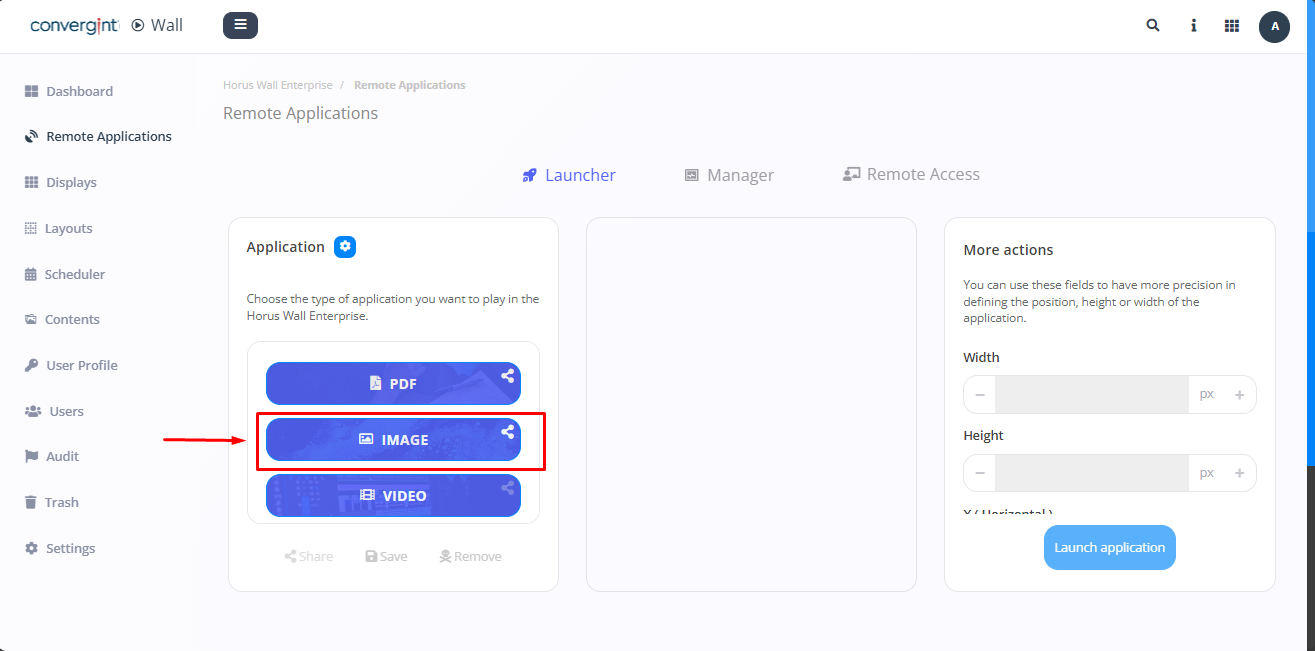1315x651 pixels.
Task: Click the Width input field
Action: coord(1091,395)
